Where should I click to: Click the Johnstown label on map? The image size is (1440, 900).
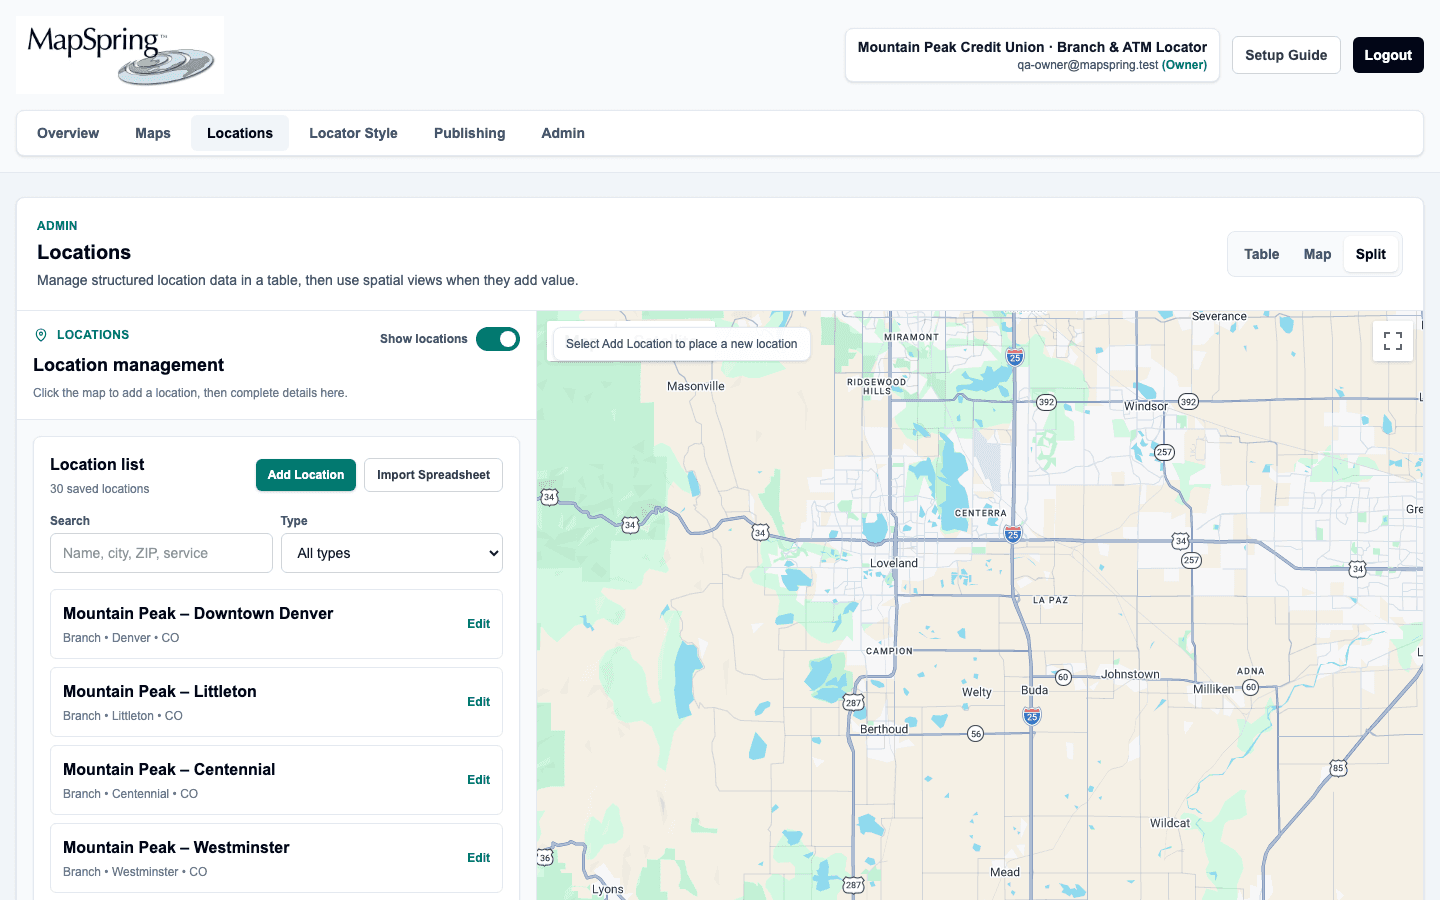pos(1130,674)
